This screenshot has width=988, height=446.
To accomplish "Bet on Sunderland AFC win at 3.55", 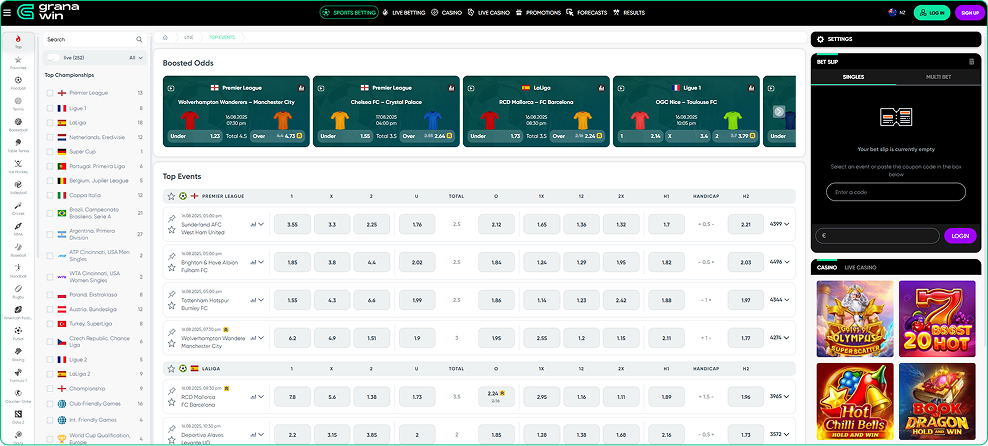I will (292, 224).
